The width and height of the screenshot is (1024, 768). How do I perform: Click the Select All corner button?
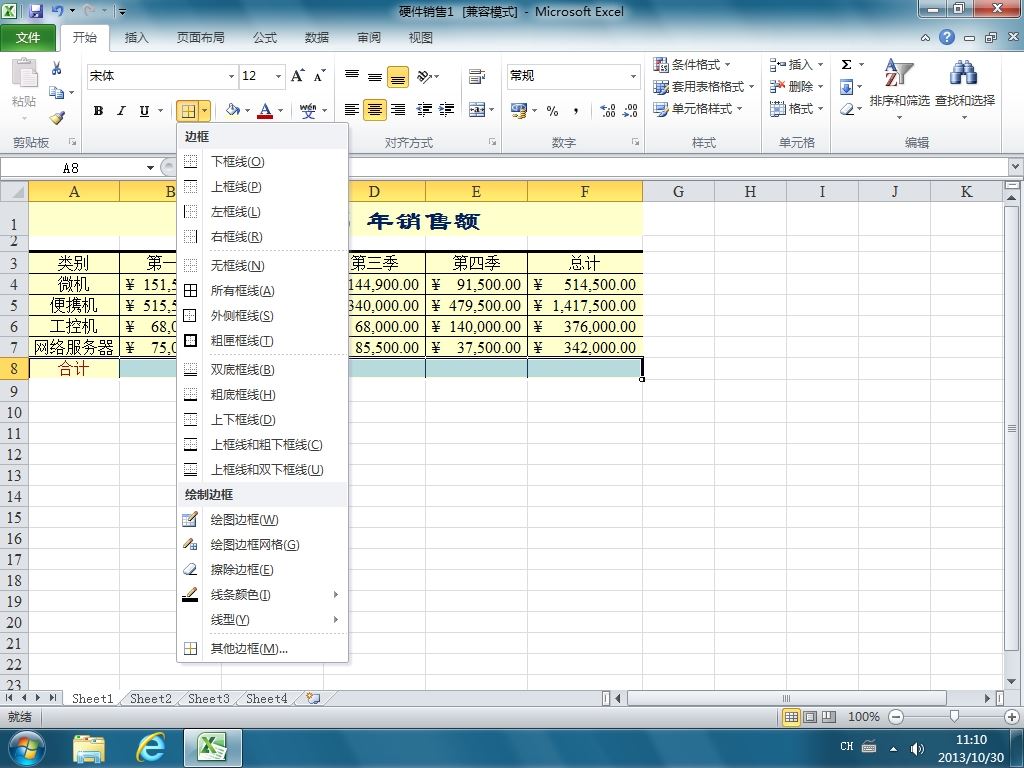14,191
